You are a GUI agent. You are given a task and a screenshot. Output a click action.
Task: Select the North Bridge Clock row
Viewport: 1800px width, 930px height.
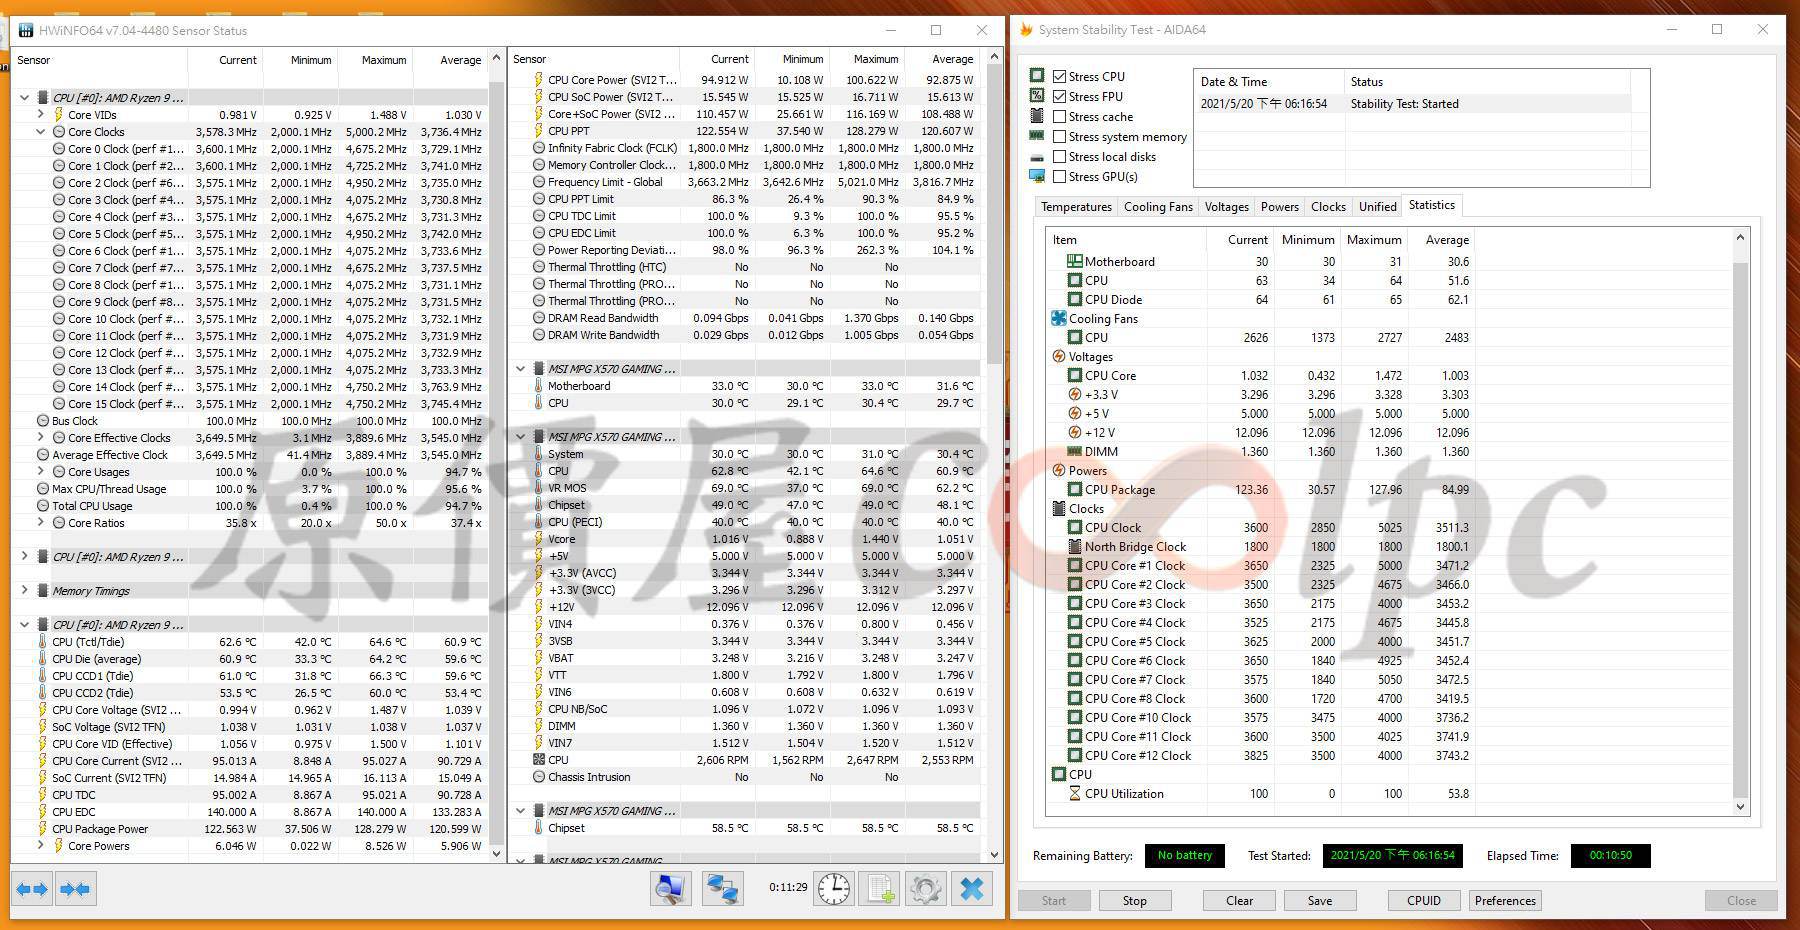pyautogui.click(x=1260, y=546)
